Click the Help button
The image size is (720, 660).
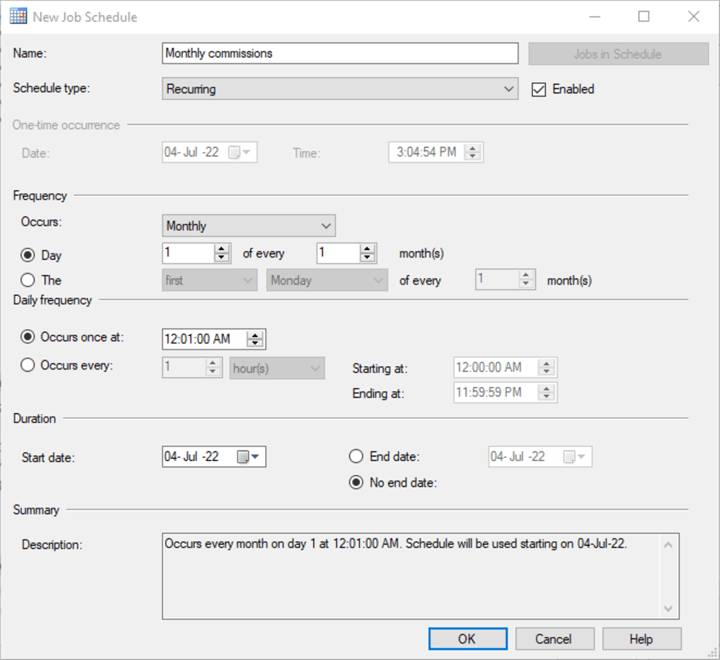(641, 639)
